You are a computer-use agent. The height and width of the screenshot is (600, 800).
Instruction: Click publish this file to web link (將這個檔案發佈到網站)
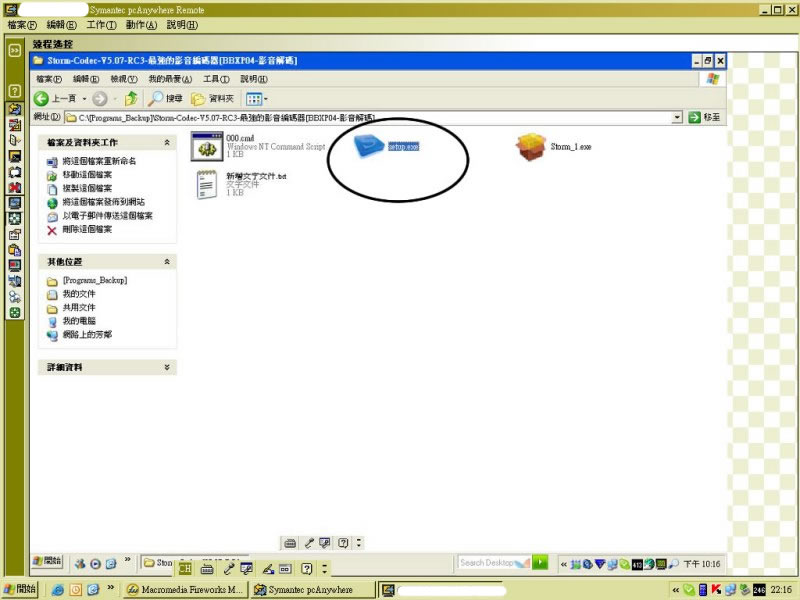tap(103, 202)
